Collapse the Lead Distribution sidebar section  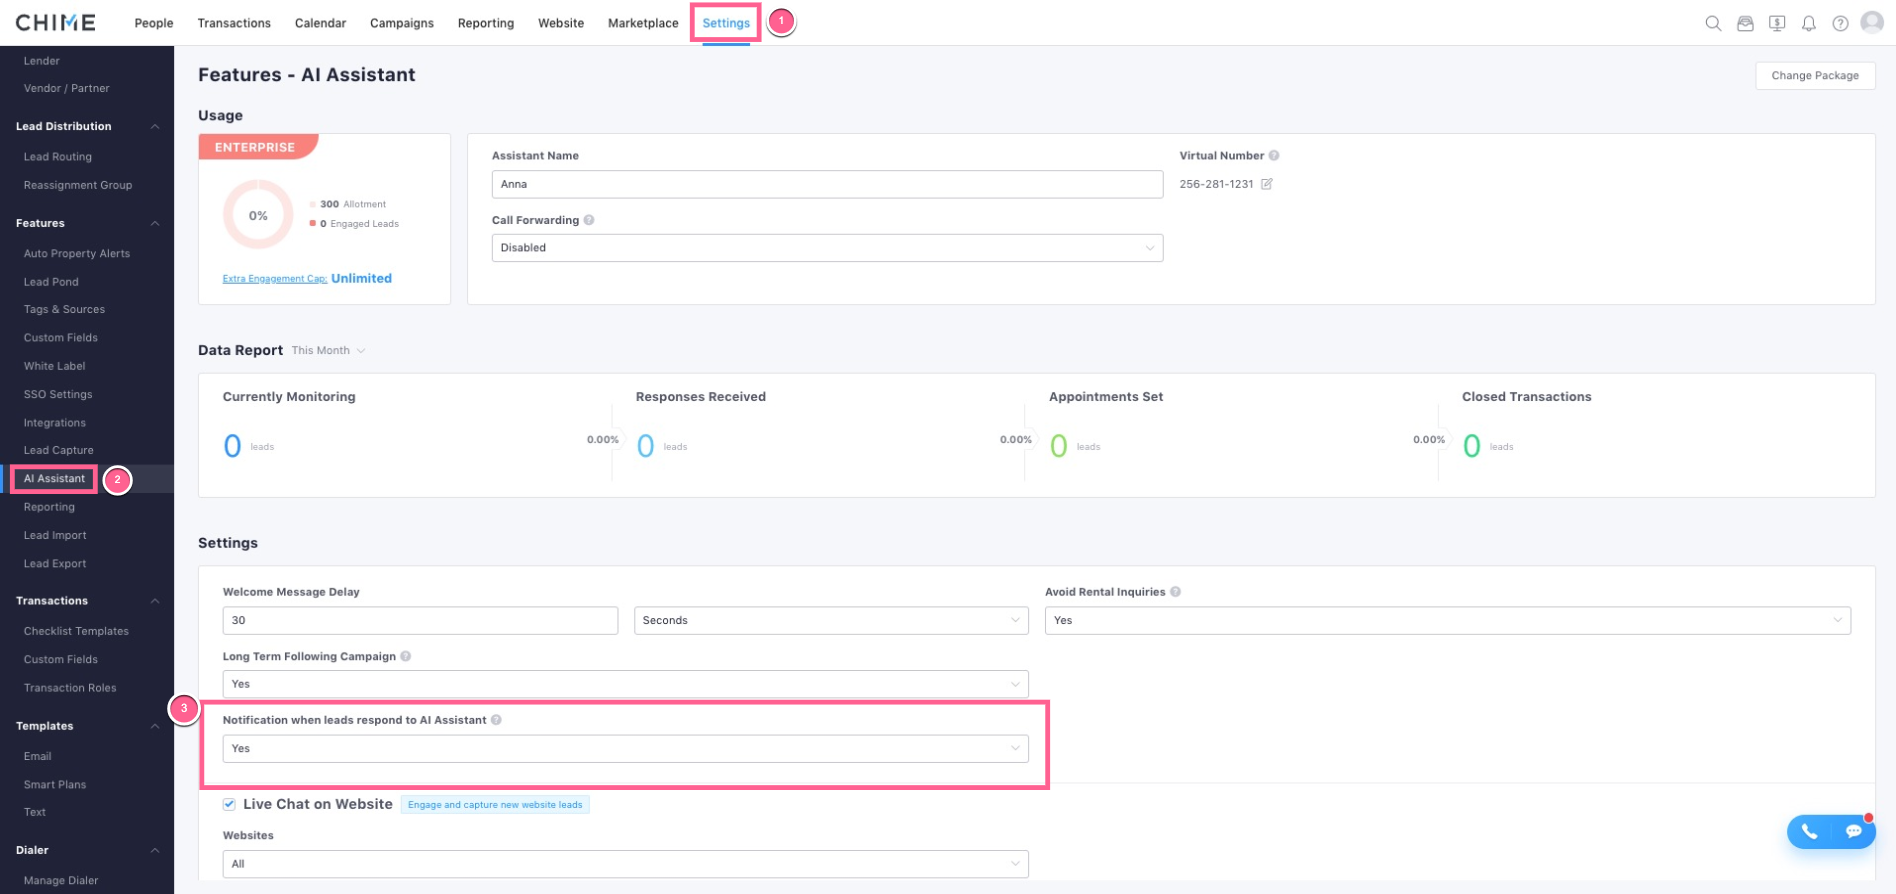(x=155, y=127)
